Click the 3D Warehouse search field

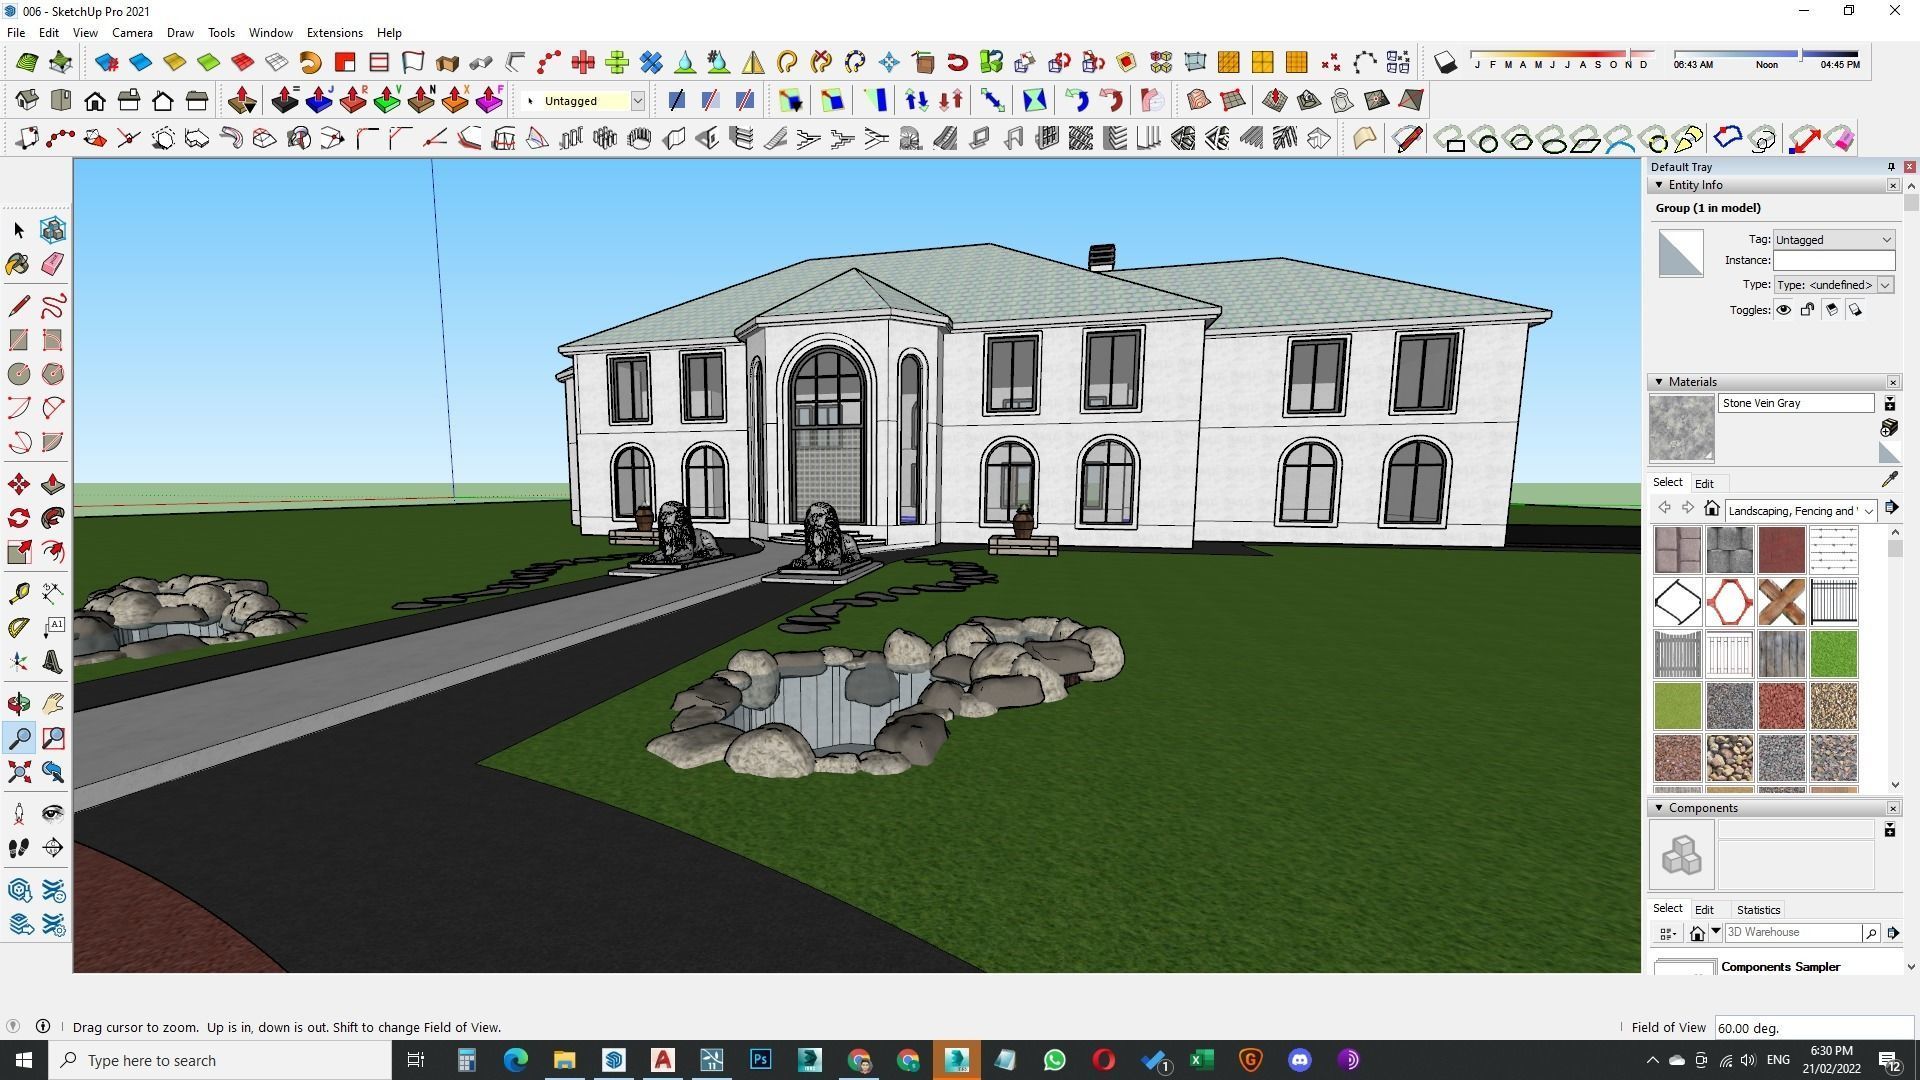1792,932
